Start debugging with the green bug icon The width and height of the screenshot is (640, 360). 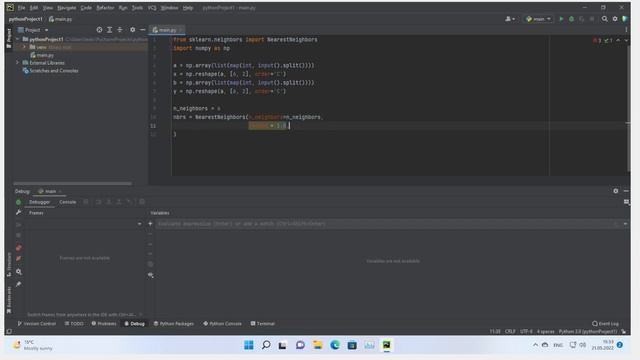click(x=571, y=19)
